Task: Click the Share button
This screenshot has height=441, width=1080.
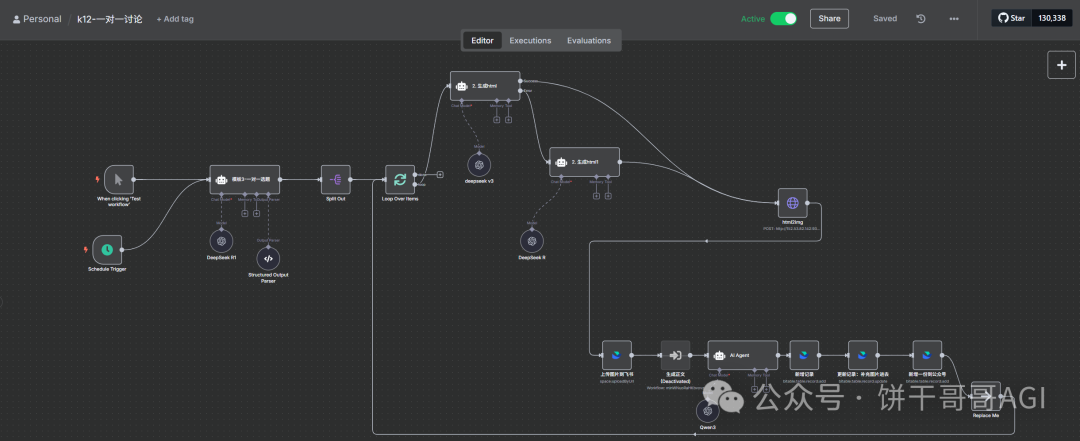Action: click(829, 19)
